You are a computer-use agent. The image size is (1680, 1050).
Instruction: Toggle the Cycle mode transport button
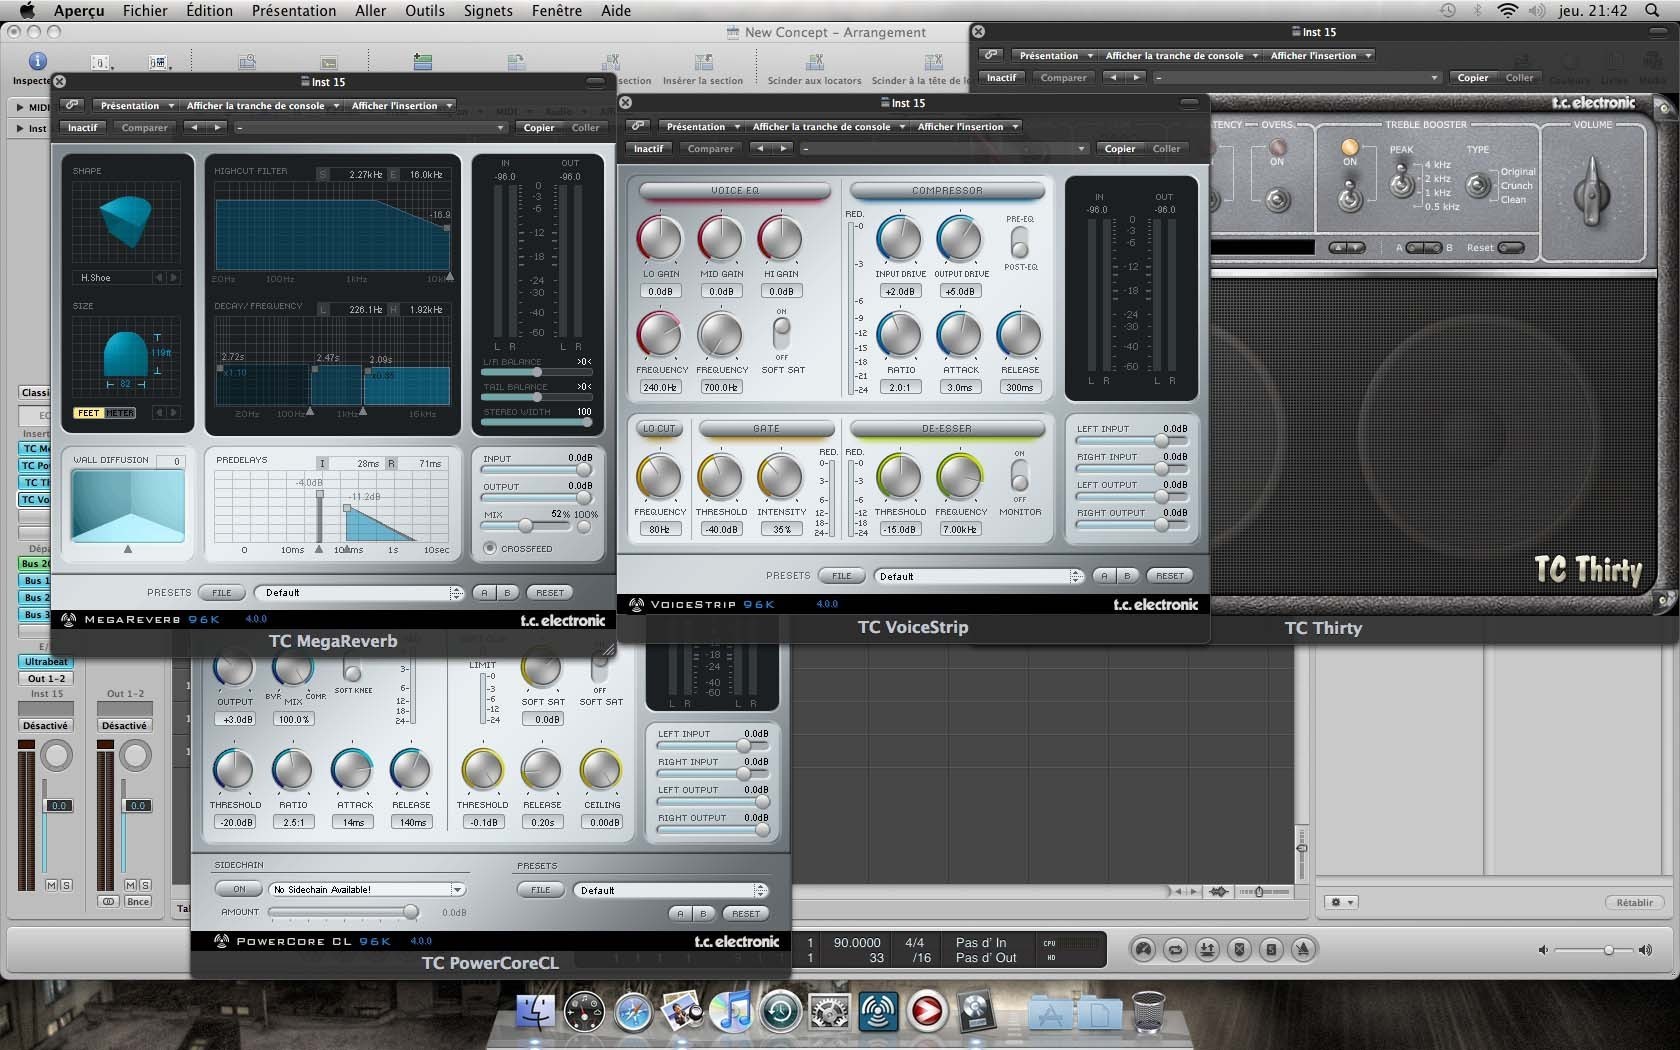1176,949
